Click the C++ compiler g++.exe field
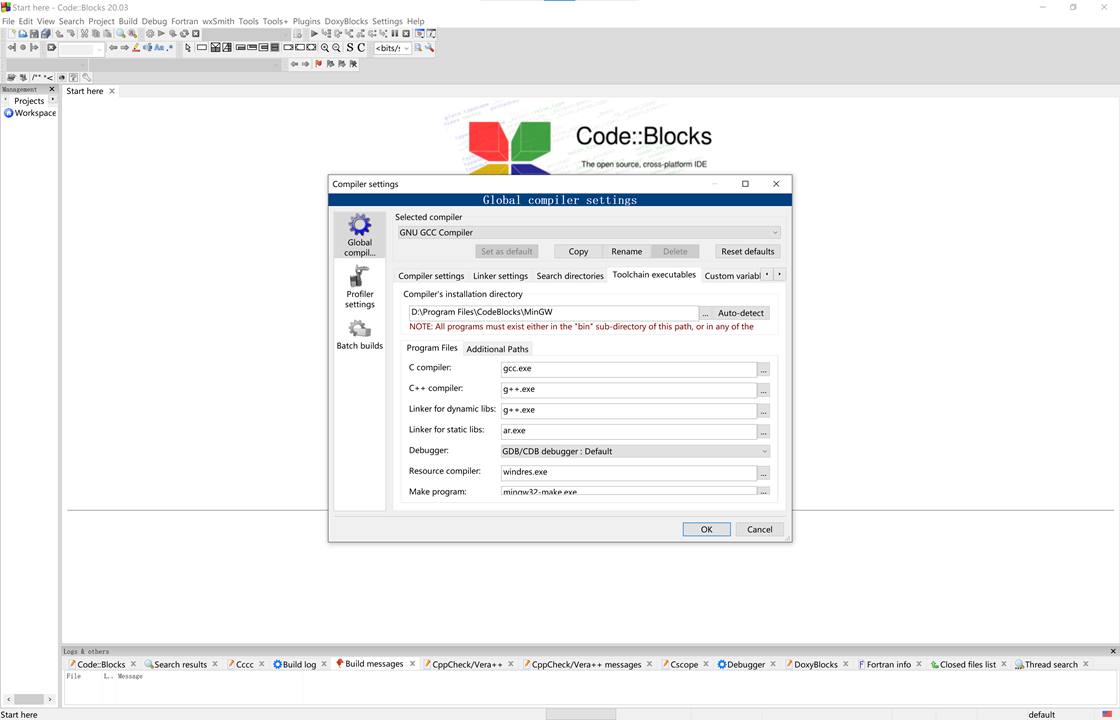Viewport: 1120px width, 720px height. coord(629,389)
